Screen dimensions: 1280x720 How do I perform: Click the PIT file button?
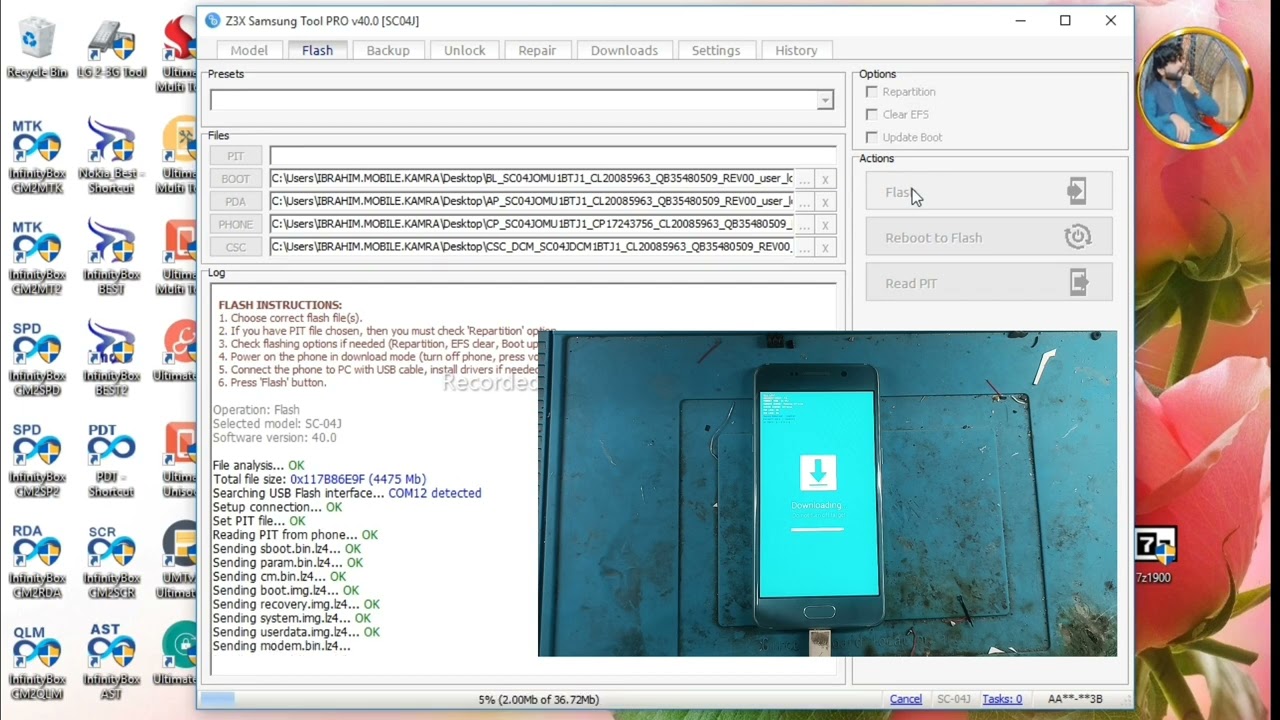[236, 156]
